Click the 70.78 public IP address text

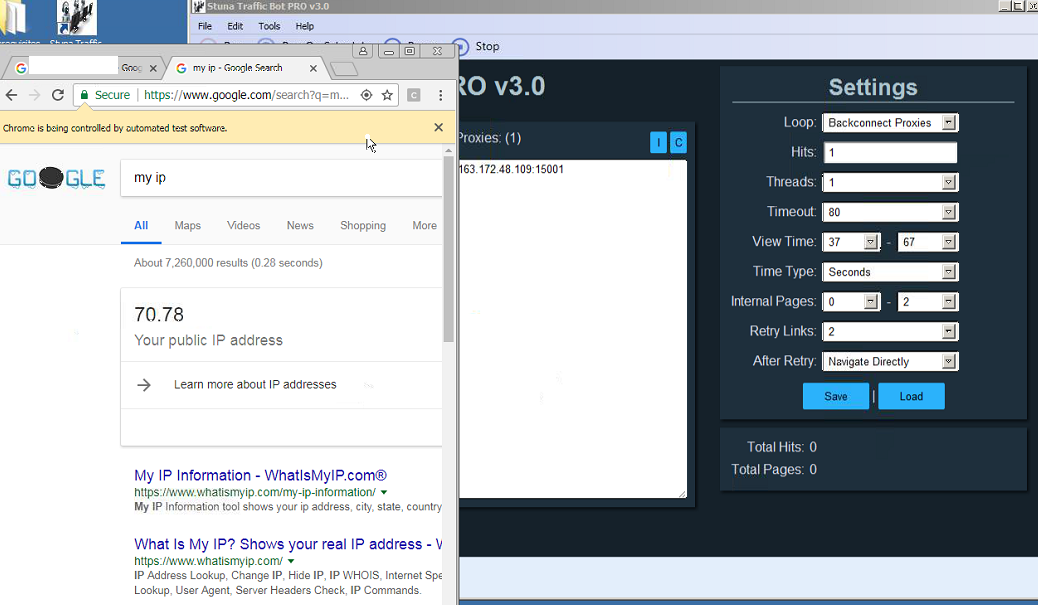click(159, 314)
